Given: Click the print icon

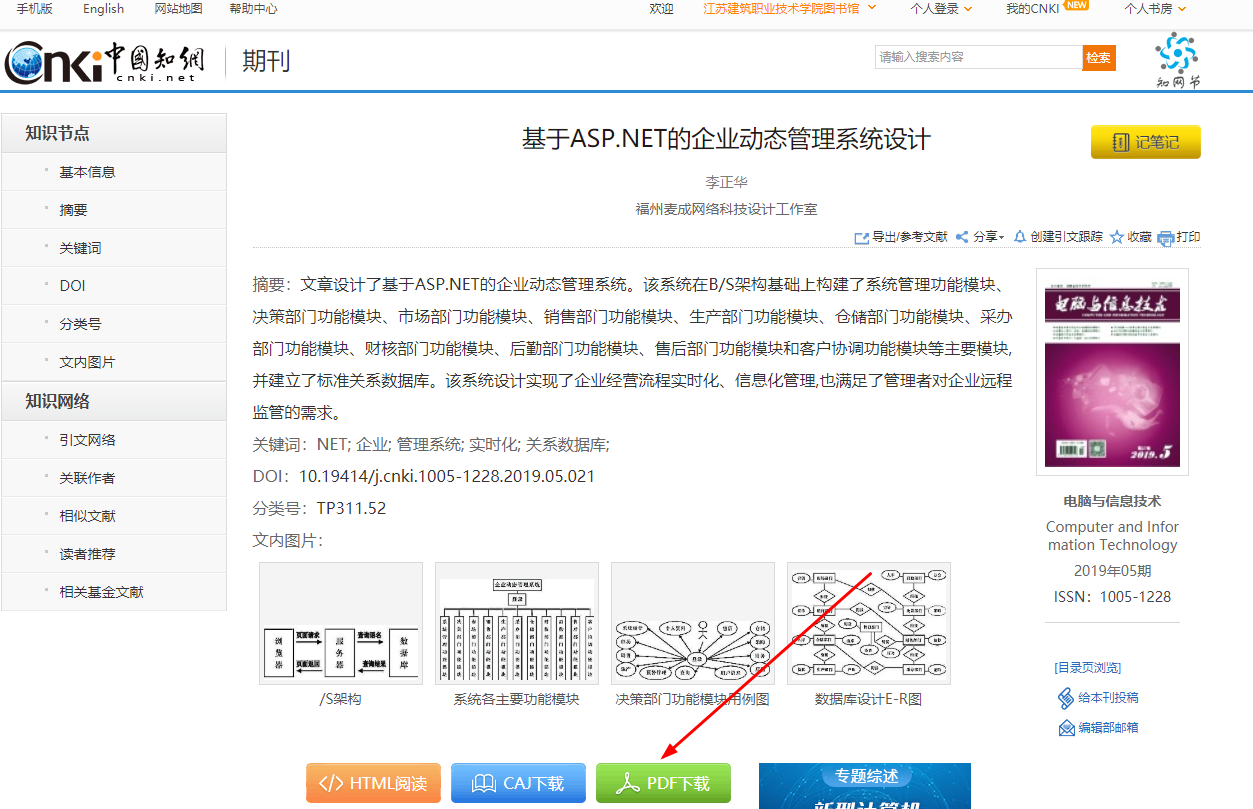Looking at the screenshot, I should point(1165,238).
